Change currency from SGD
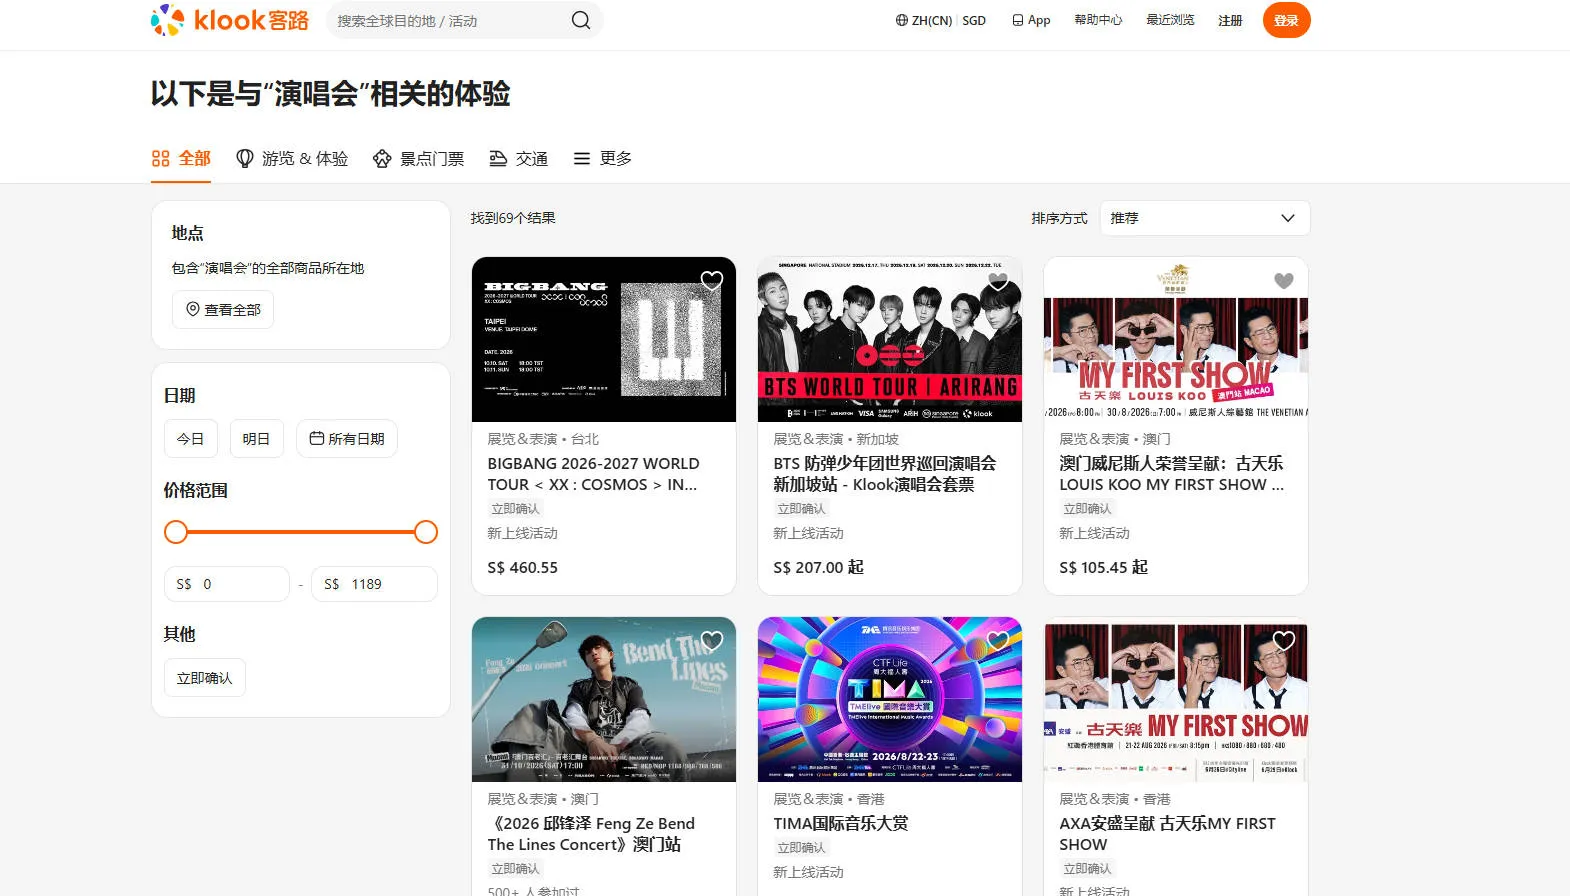 tap(974, 20)
